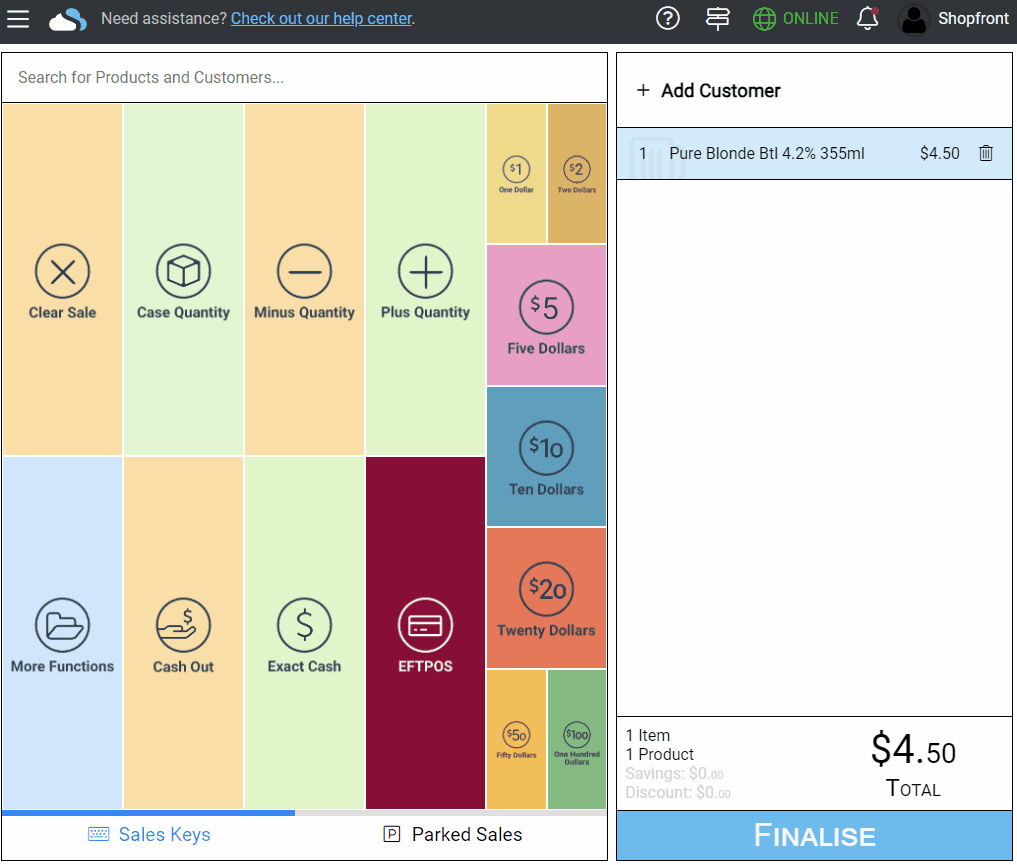Click the '1 Product' summary text
This screenshot has height=865, width=1017.
(x=660, y=754)
